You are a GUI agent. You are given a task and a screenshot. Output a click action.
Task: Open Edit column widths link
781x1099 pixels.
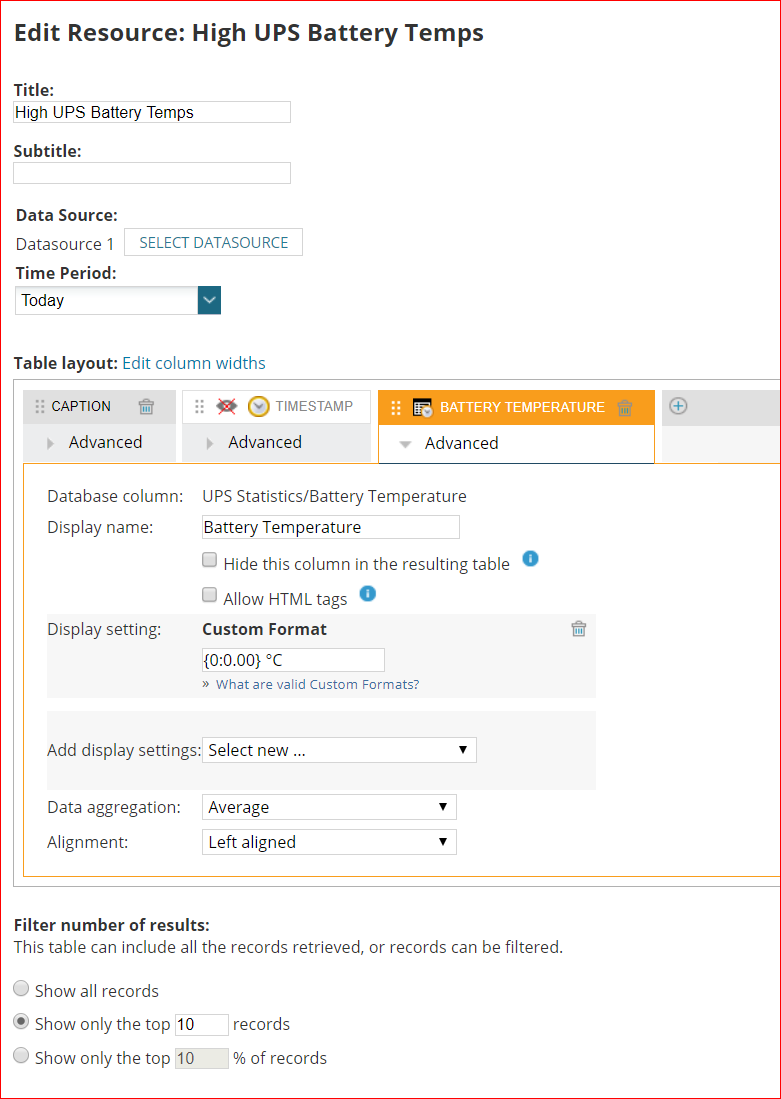click(194, 363)
